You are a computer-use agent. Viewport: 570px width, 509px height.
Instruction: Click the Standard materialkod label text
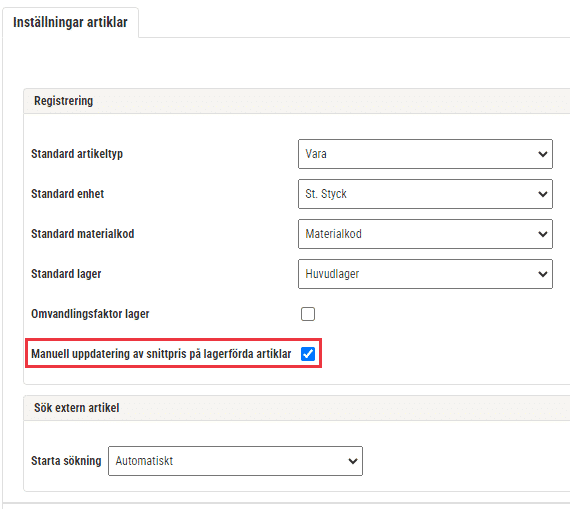click(x=83, y=234)
